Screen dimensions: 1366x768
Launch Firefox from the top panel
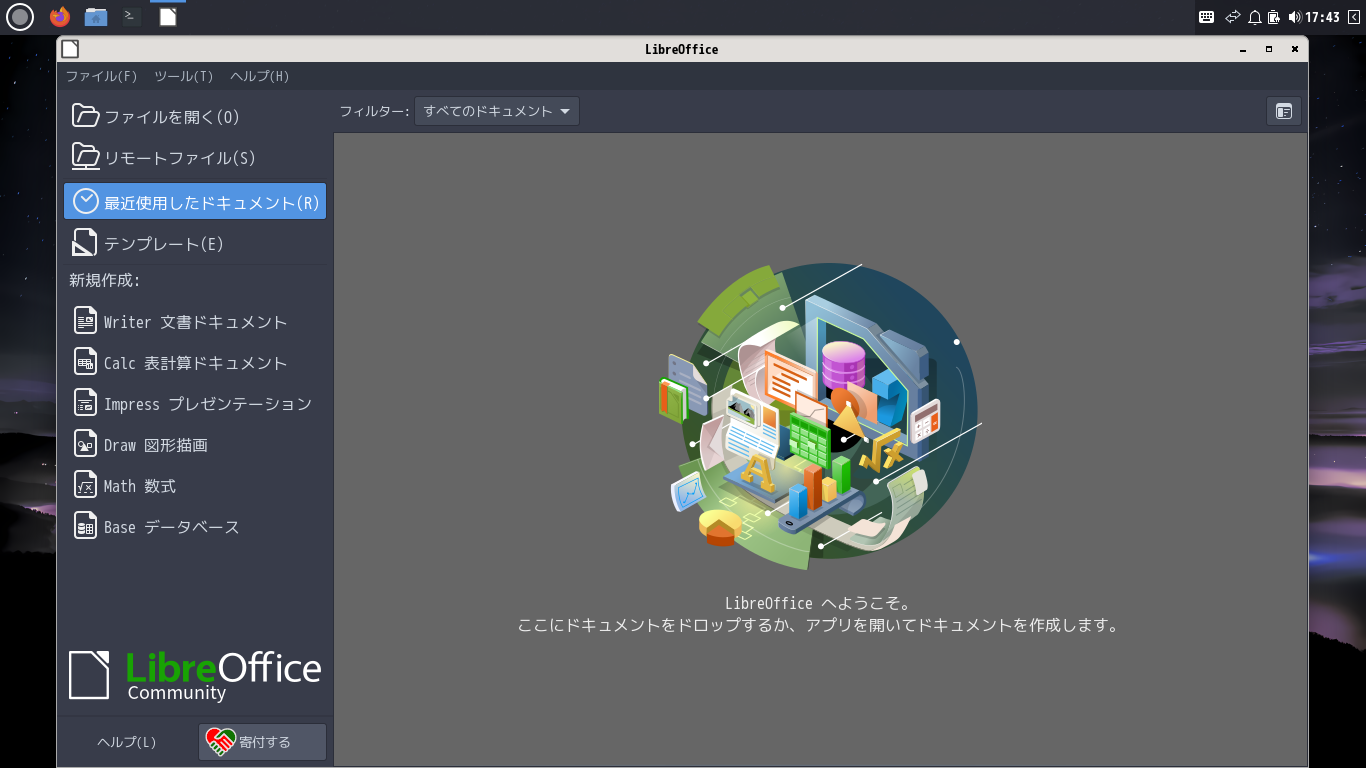pos(60,17)
